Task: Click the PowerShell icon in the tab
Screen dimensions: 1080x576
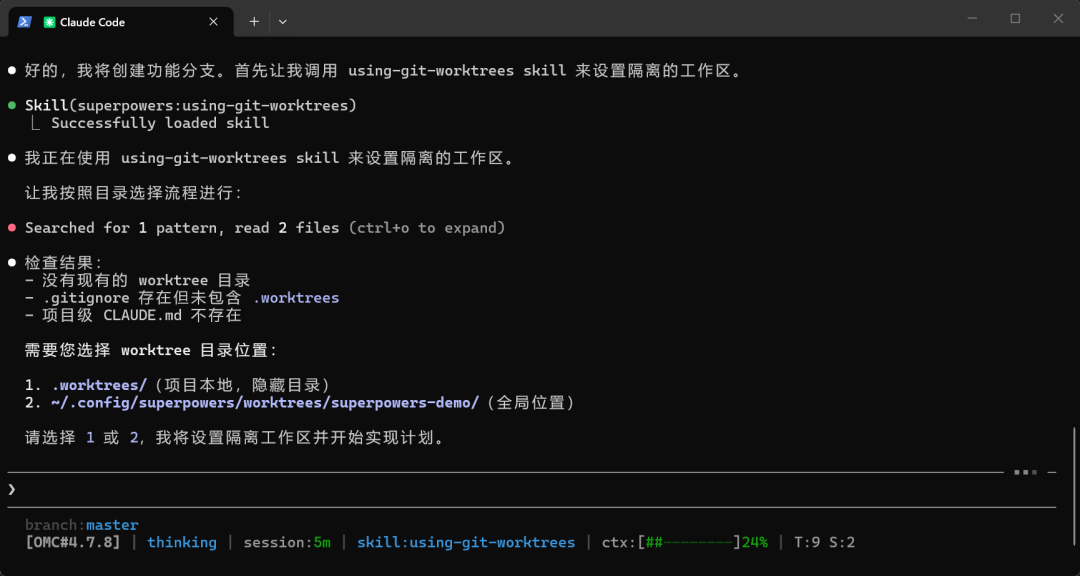Action: click(24, 21)
